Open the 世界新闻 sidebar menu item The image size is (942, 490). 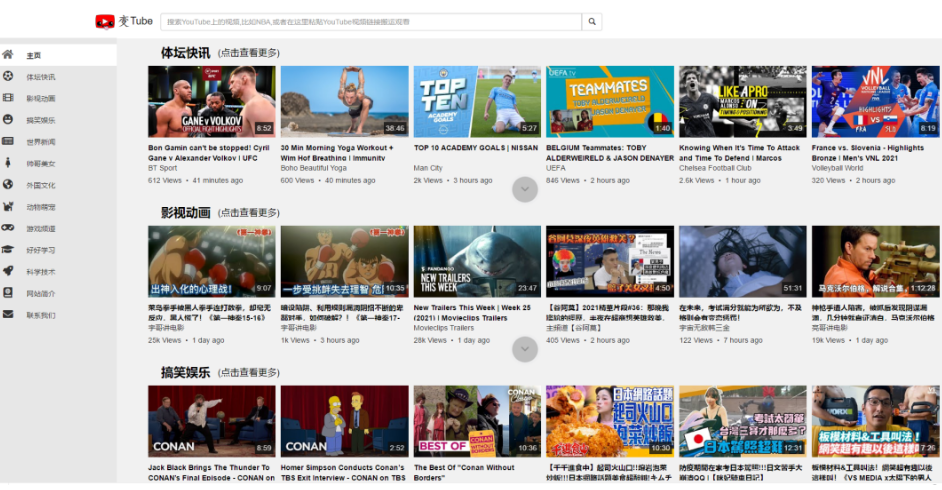41,142
